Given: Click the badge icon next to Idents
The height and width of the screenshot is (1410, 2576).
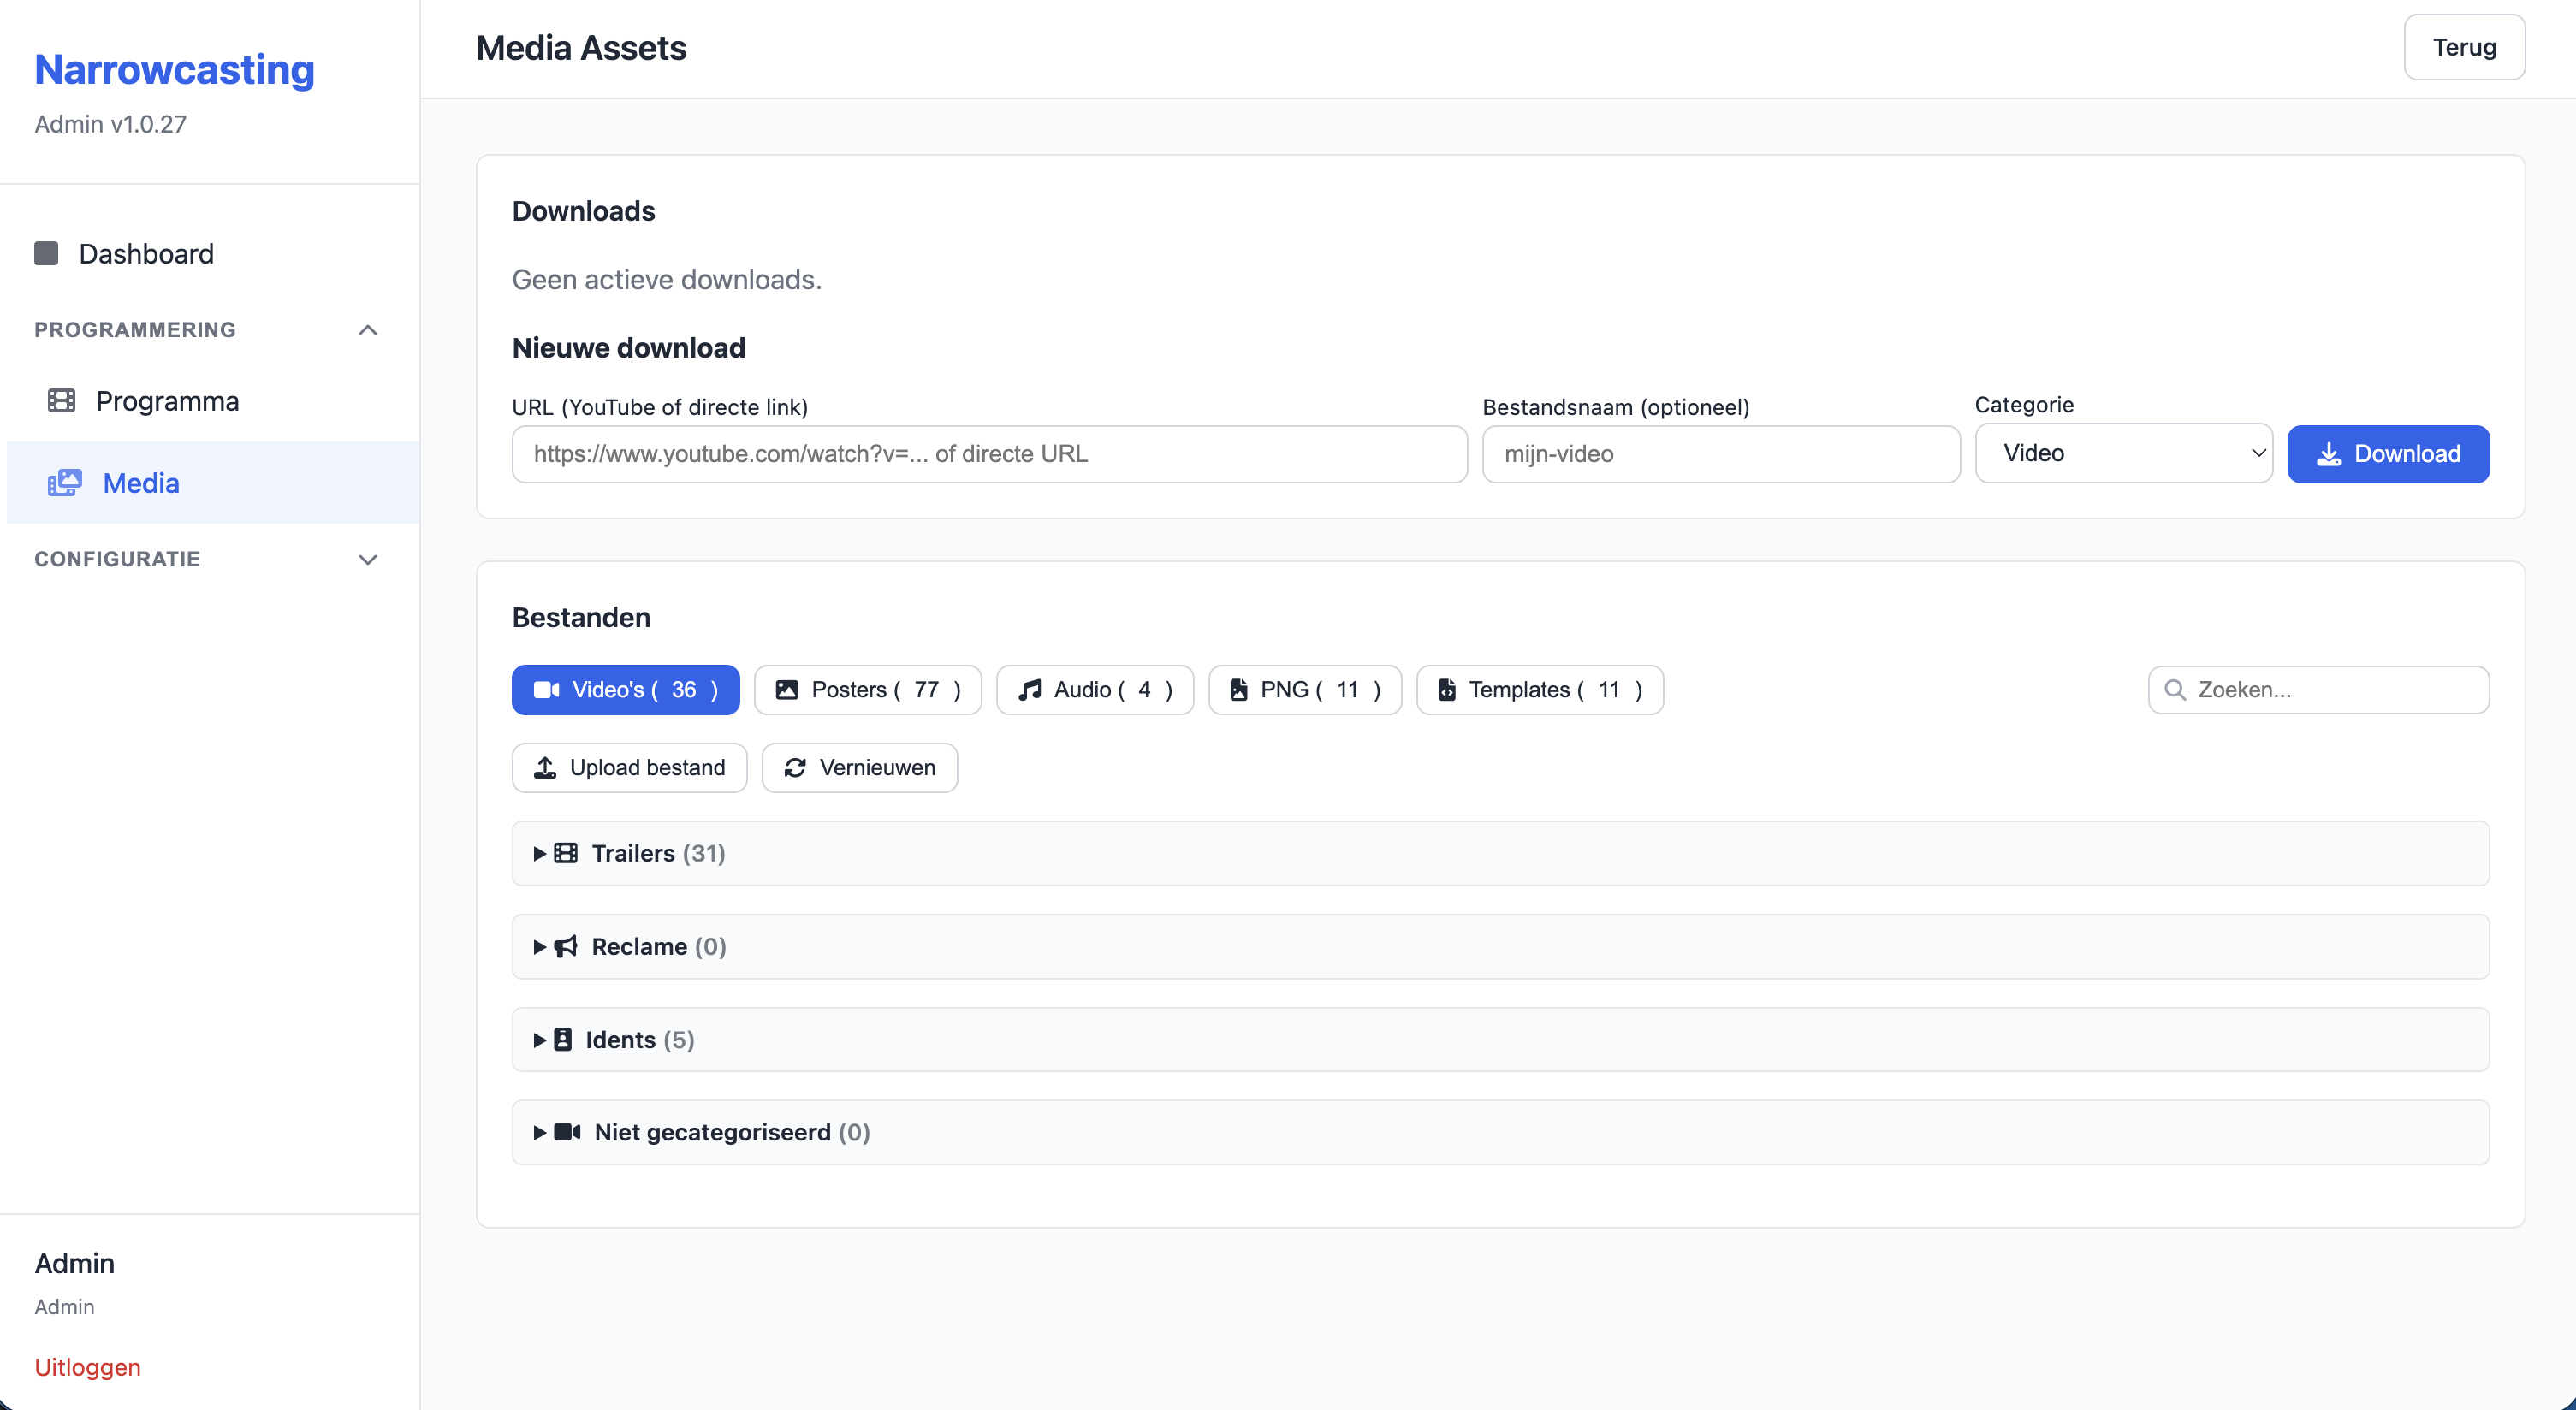Looking at the screenshot, I should point(563,1039).
